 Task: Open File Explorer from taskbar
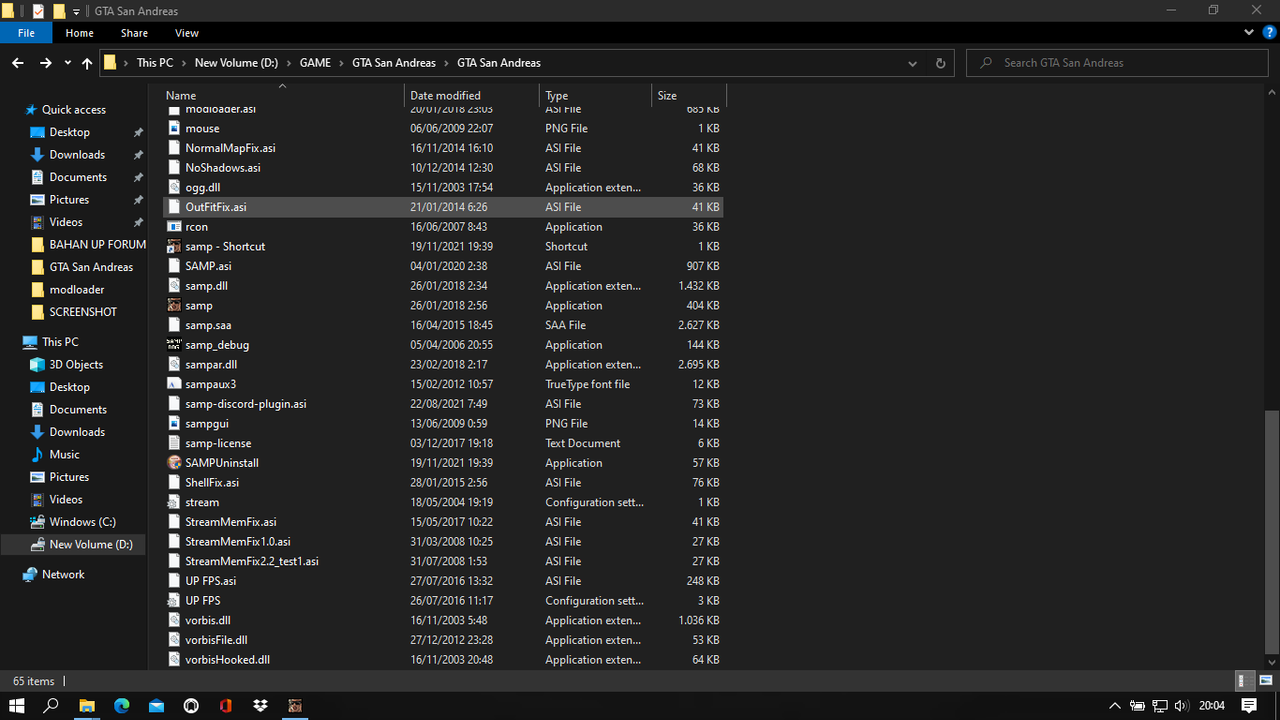[87, 705]
